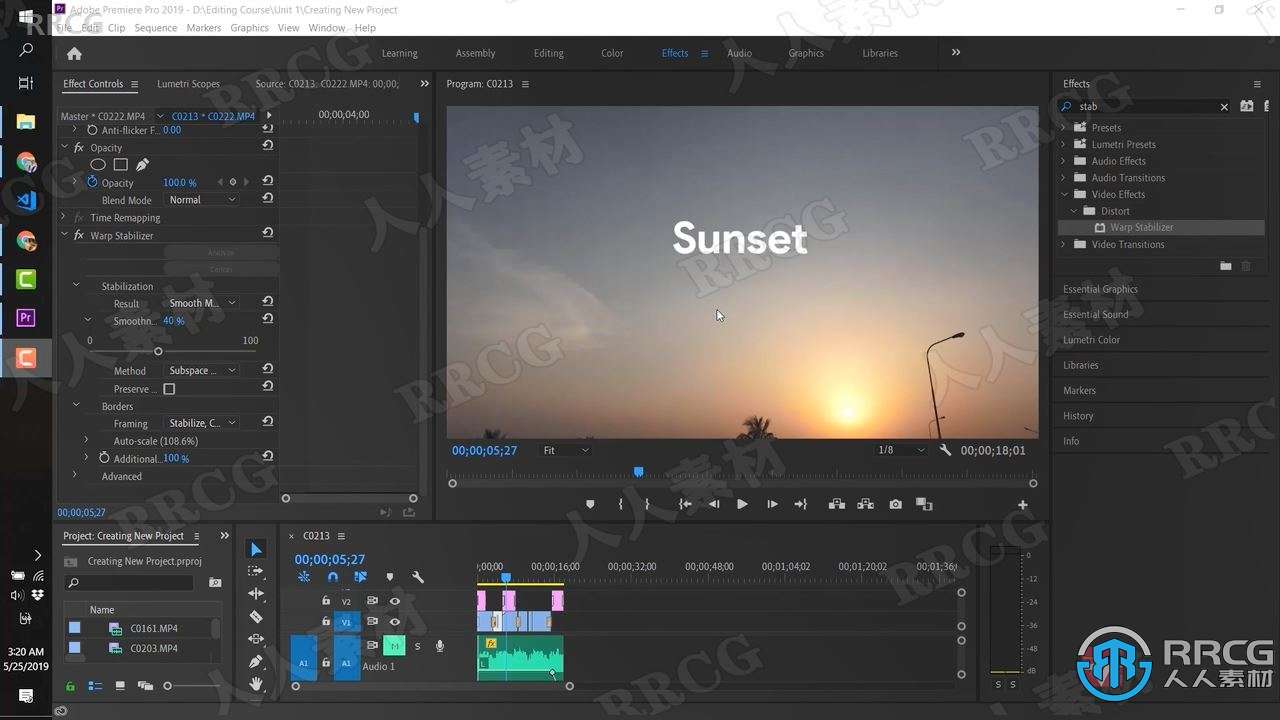The width and height of the screenshot is (1280, 720).
Task: Open Program monitor button editor plus
Action: (x=1022, y=505)
